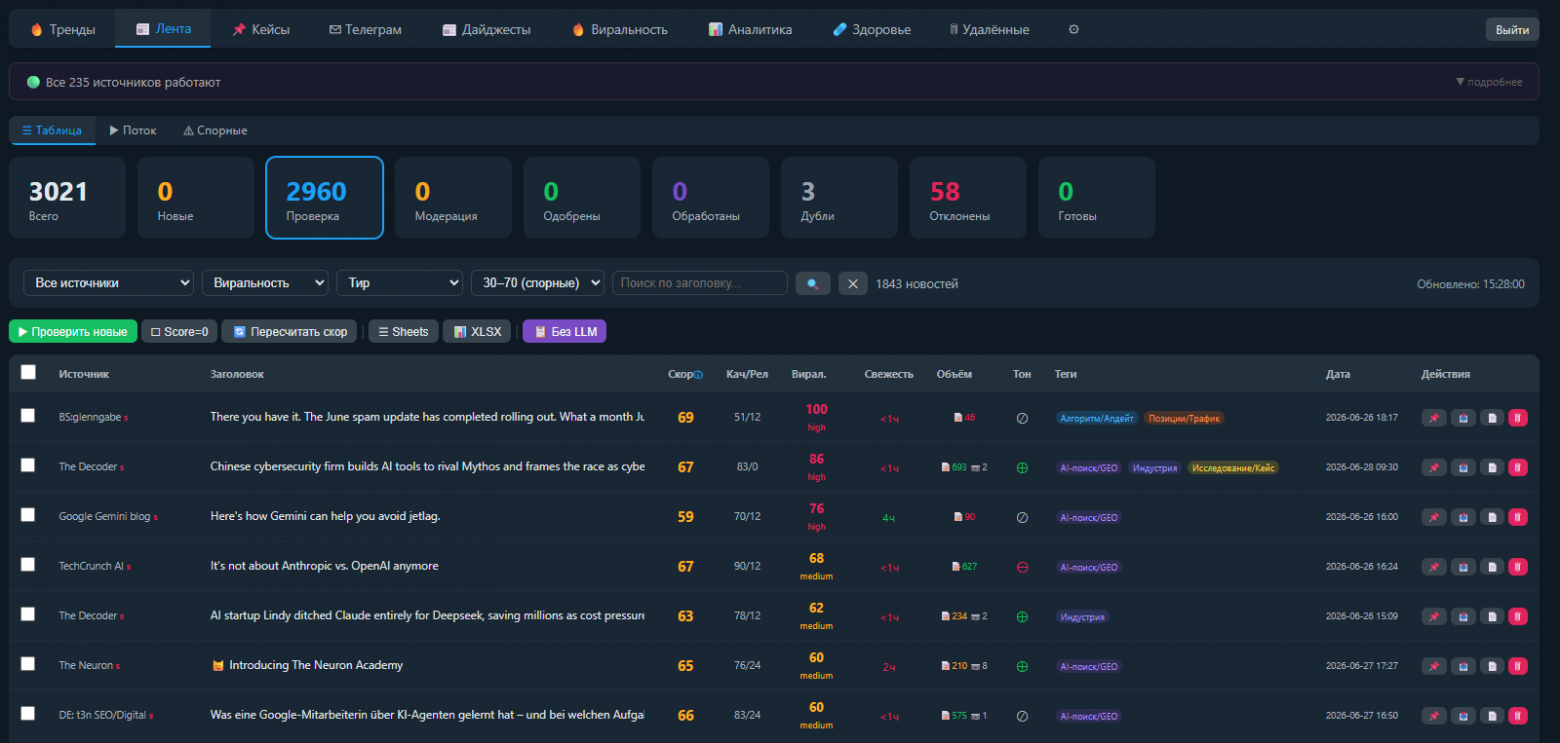Delete the TechCrunch AI news item
Viewport: 1560px width, 743px height.
tap(1517, 566)
